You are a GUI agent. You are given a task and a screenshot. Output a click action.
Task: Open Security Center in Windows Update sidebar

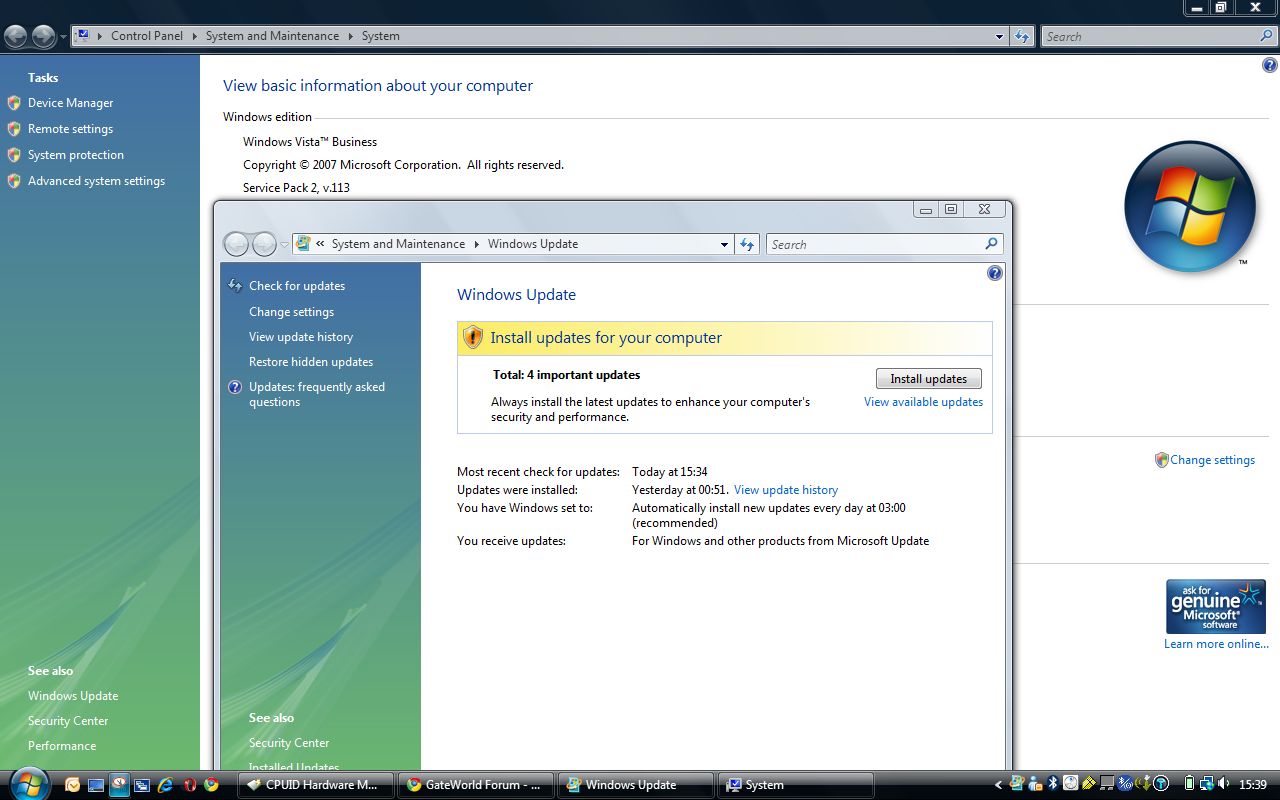click(x=289, y=743)
